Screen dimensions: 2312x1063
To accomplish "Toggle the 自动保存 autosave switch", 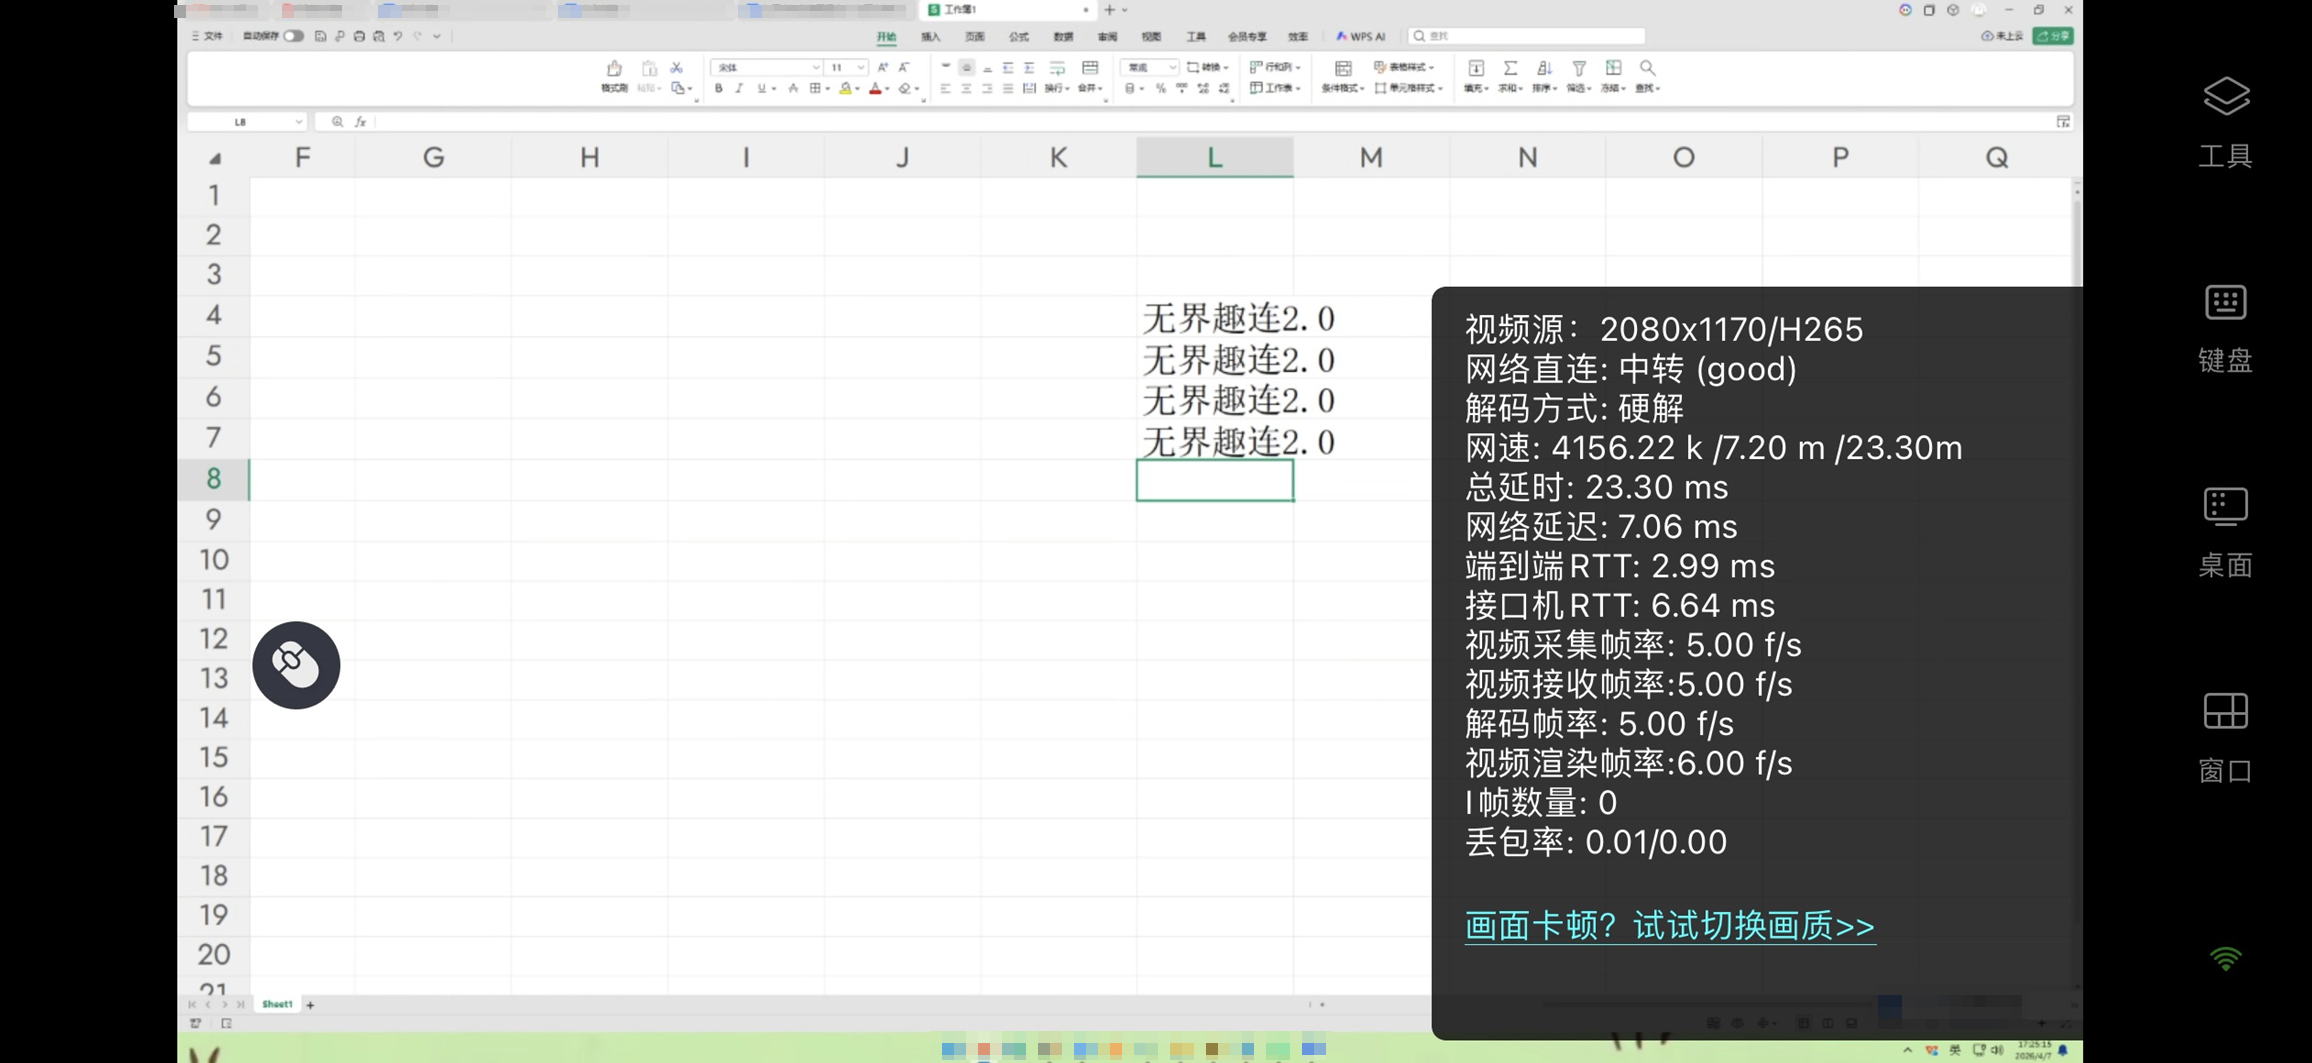I will (293, 36).
